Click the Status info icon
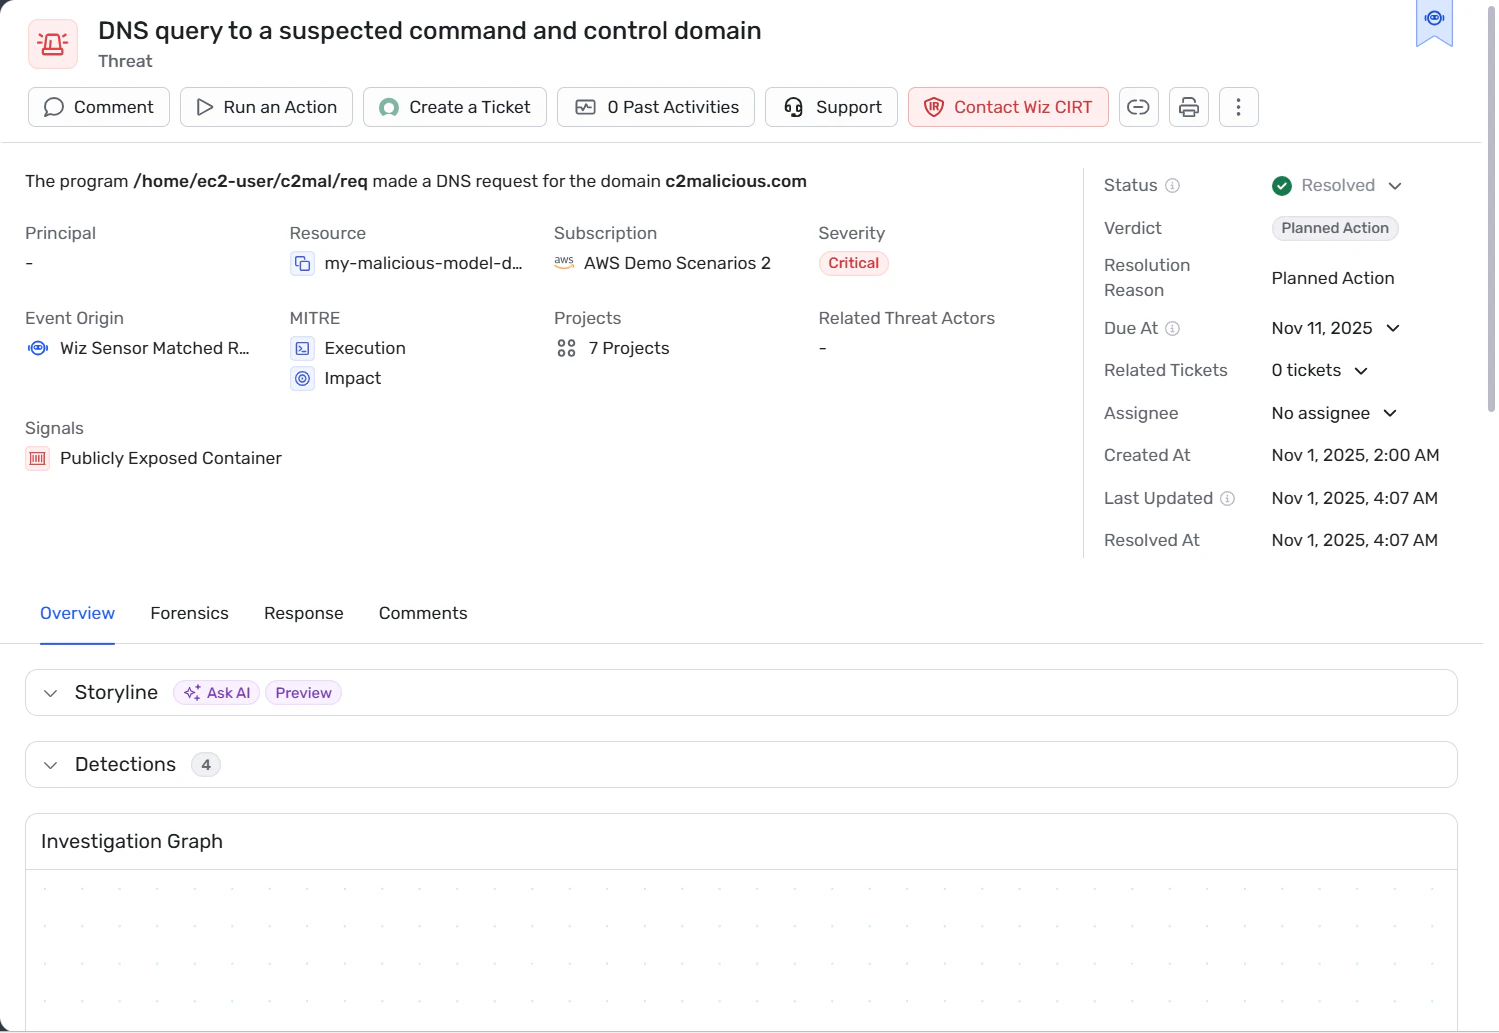 [x=1173, y=186]
